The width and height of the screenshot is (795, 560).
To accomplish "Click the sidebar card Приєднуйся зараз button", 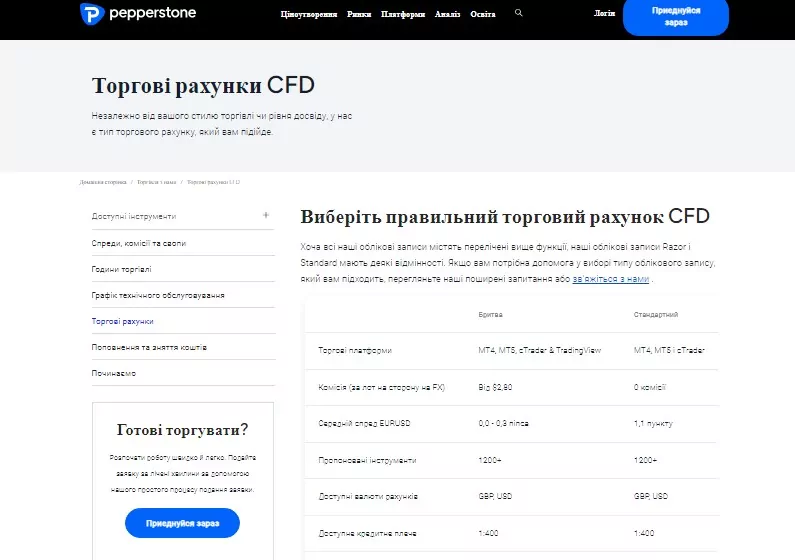I will coord(183,523).
